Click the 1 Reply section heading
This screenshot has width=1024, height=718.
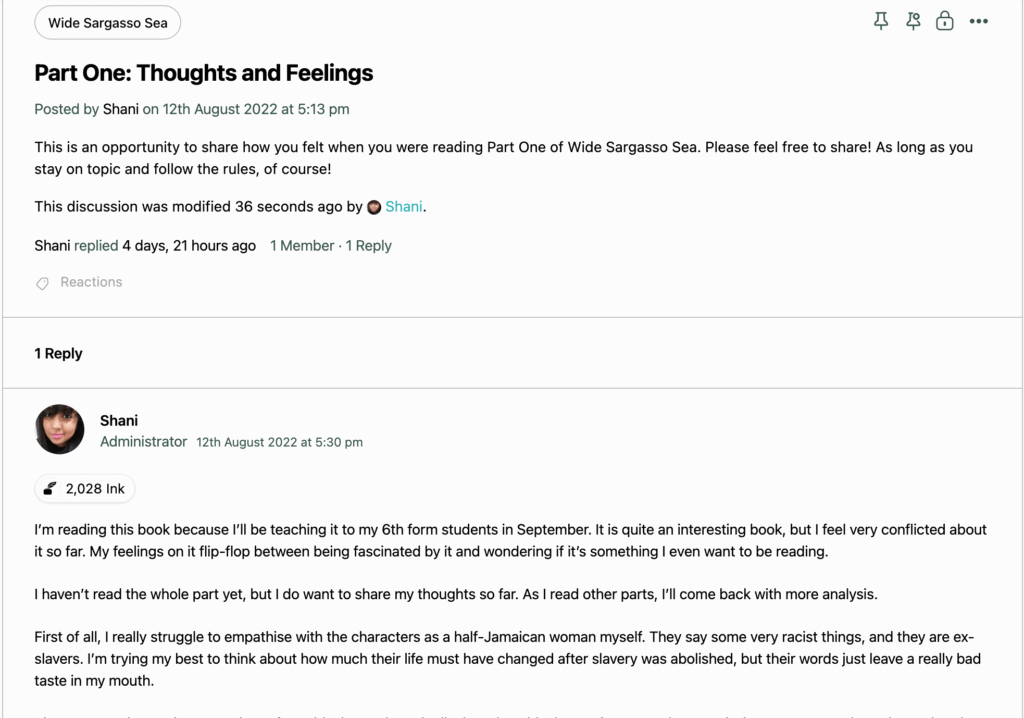[x=58, y=353]
